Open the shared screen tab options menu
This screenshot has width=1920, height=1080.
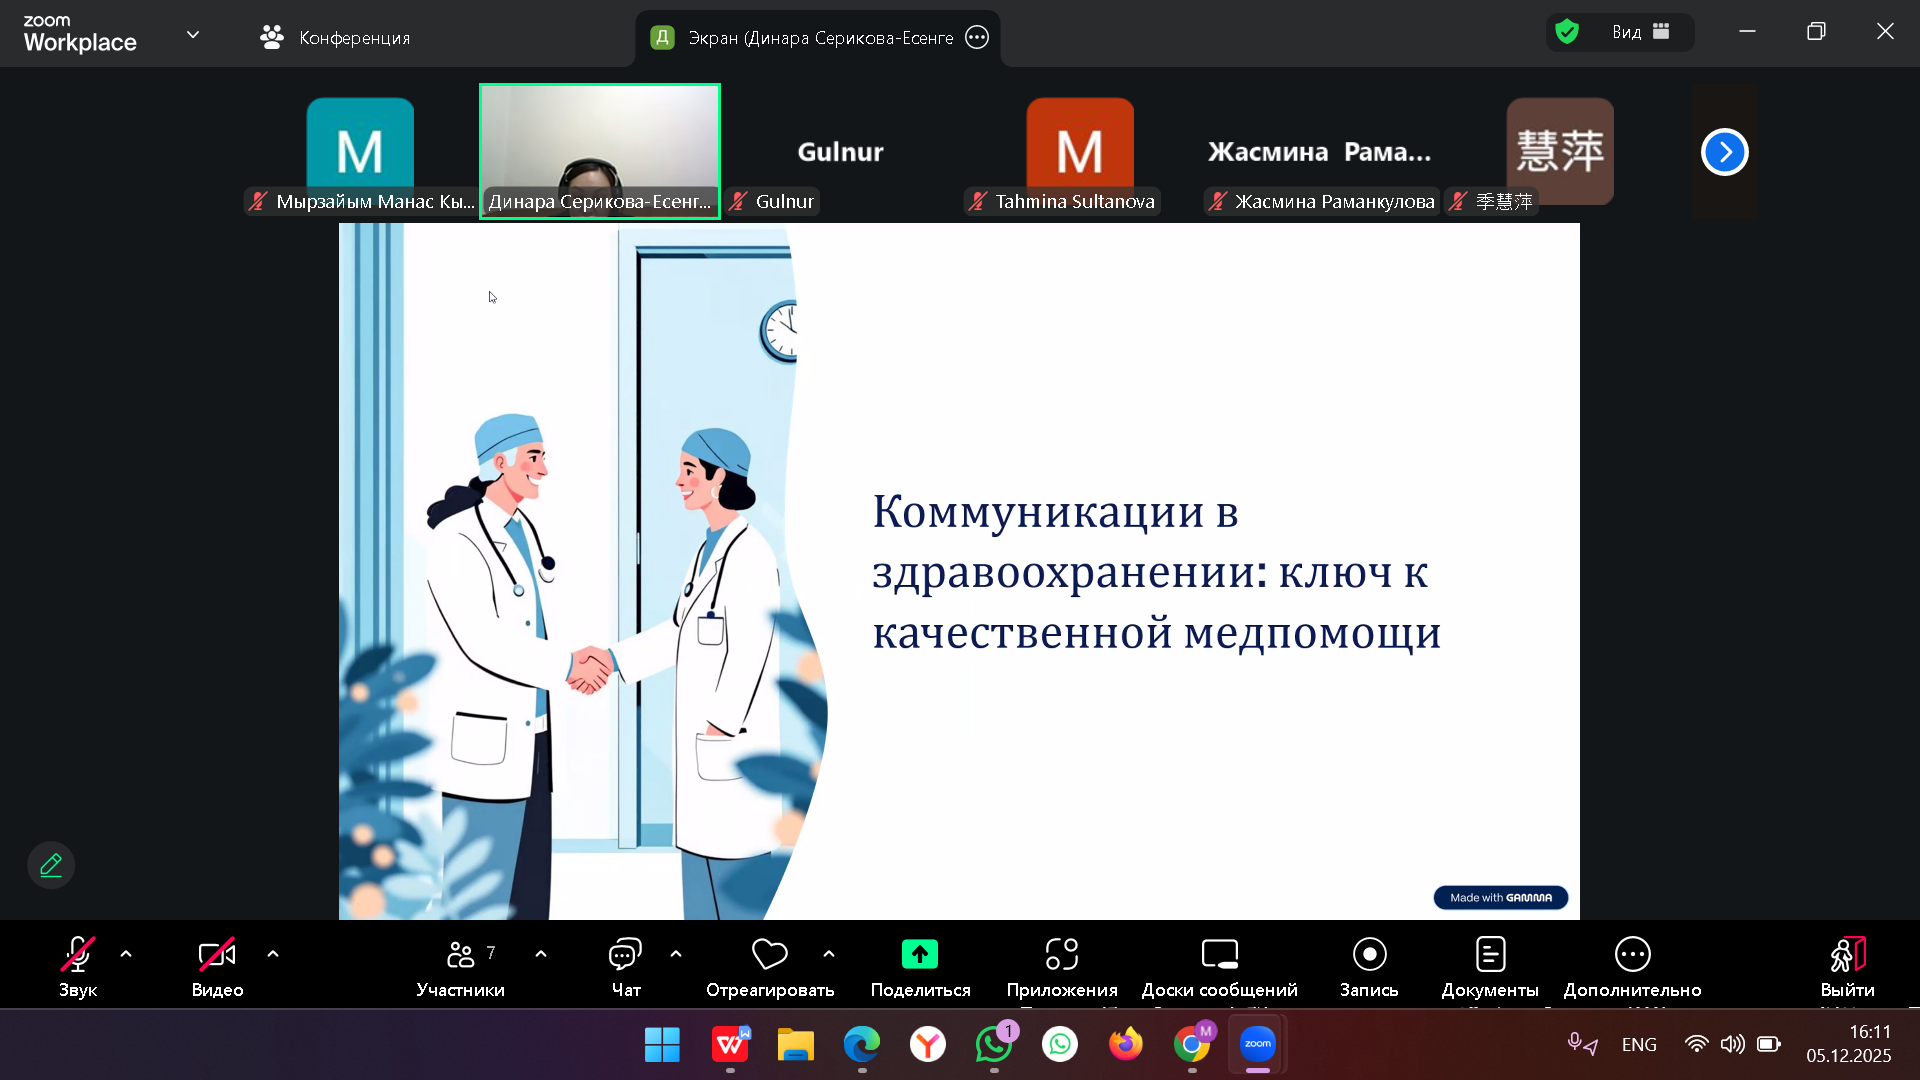tap(977, 38)
